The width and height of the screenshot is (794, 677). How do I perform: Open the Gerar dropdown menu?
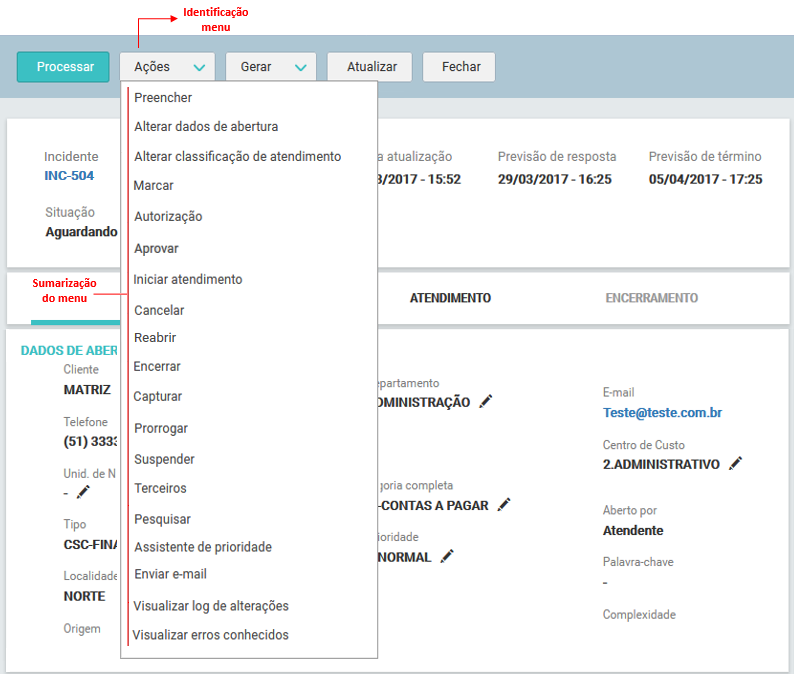(x=271, y=67)
